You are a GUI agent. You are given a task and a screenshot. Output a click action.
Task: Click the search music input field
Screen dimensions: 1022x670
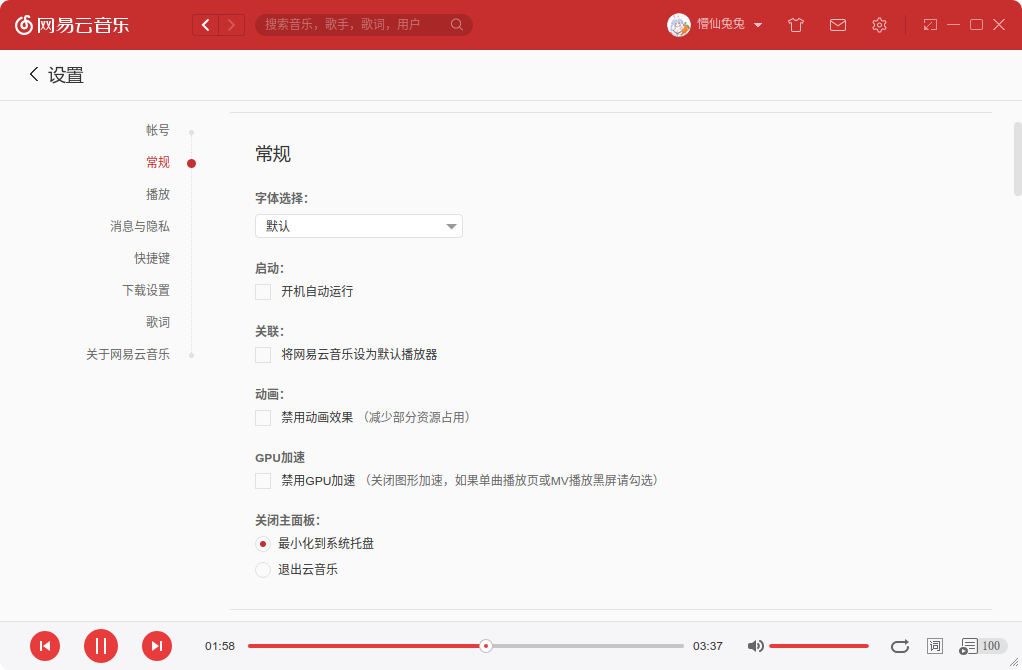click(x=355, y=25)
